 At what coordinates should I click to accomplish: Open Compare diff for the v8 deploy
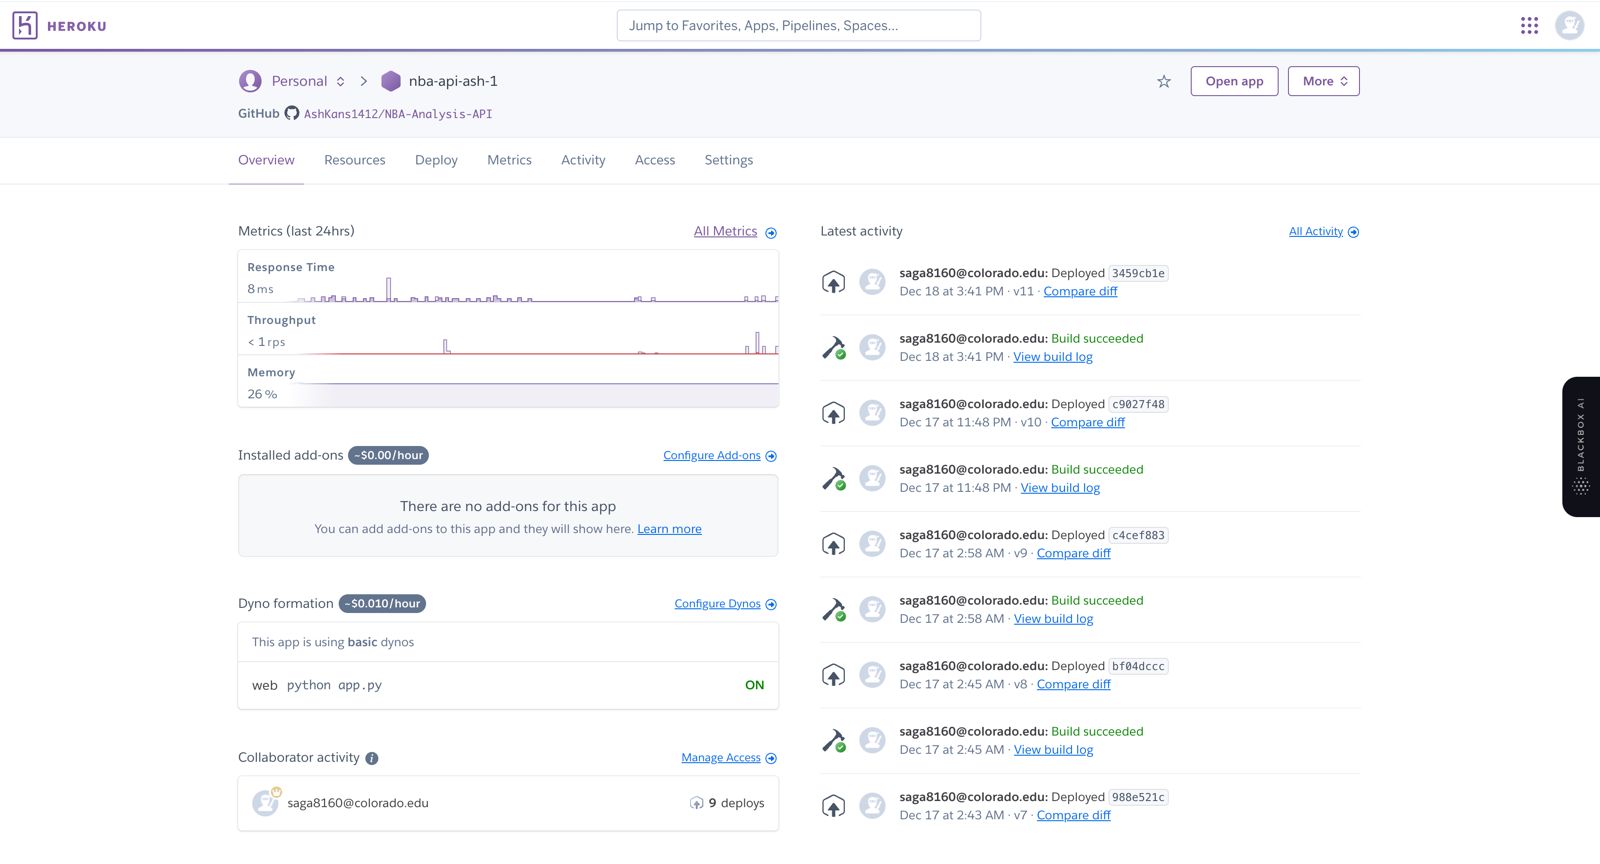[1073, 684]
